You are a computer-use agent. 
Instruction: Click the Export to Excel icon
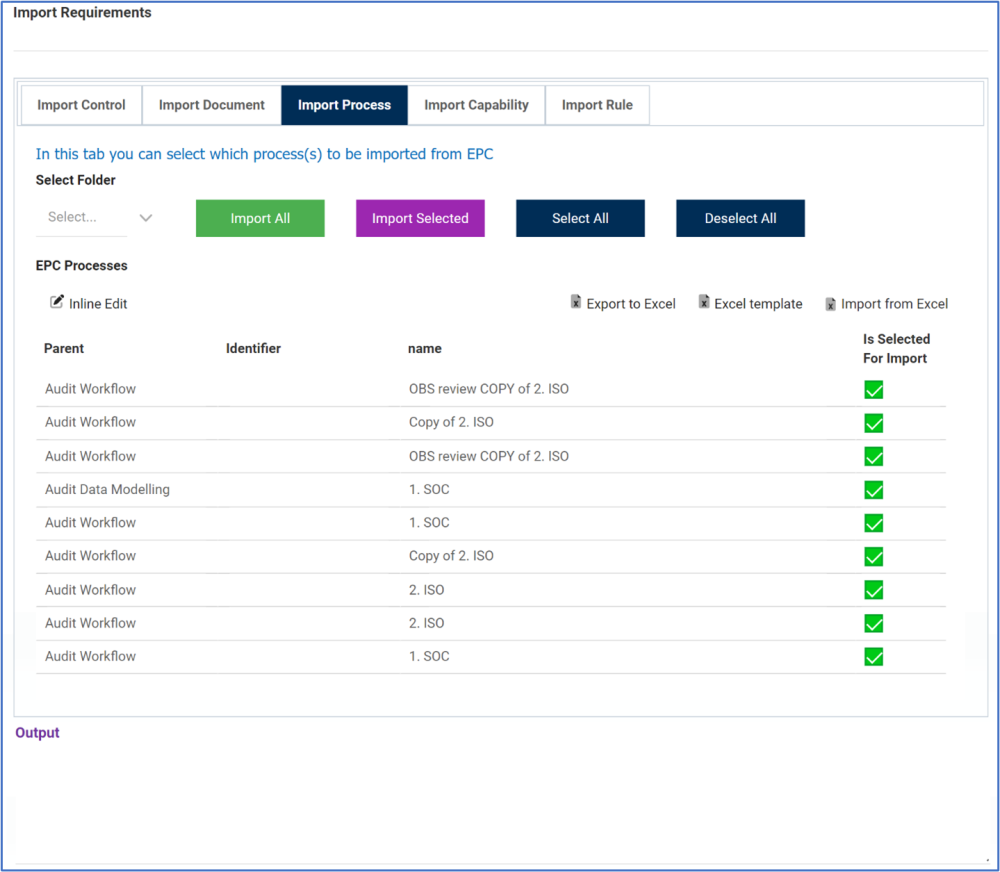pyautogui.click(x=576, y=302)
